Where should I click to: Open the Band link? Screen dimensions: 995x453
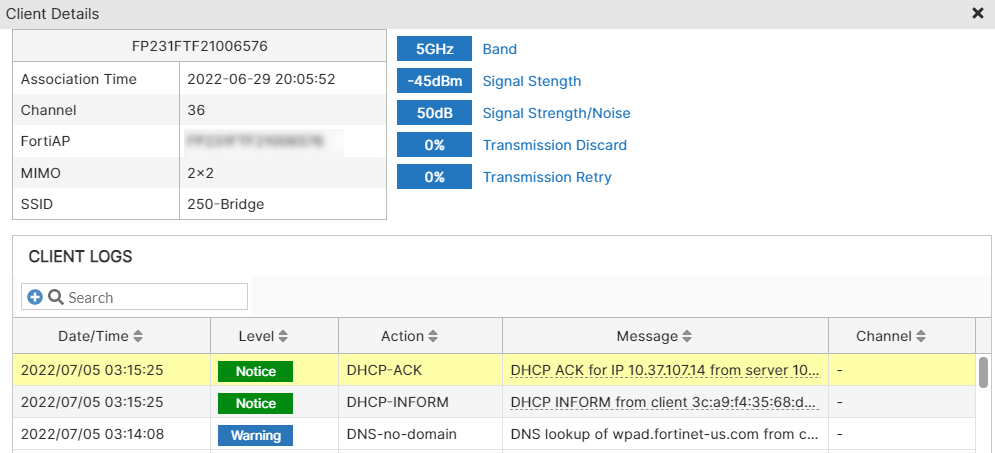click(500, 49)
